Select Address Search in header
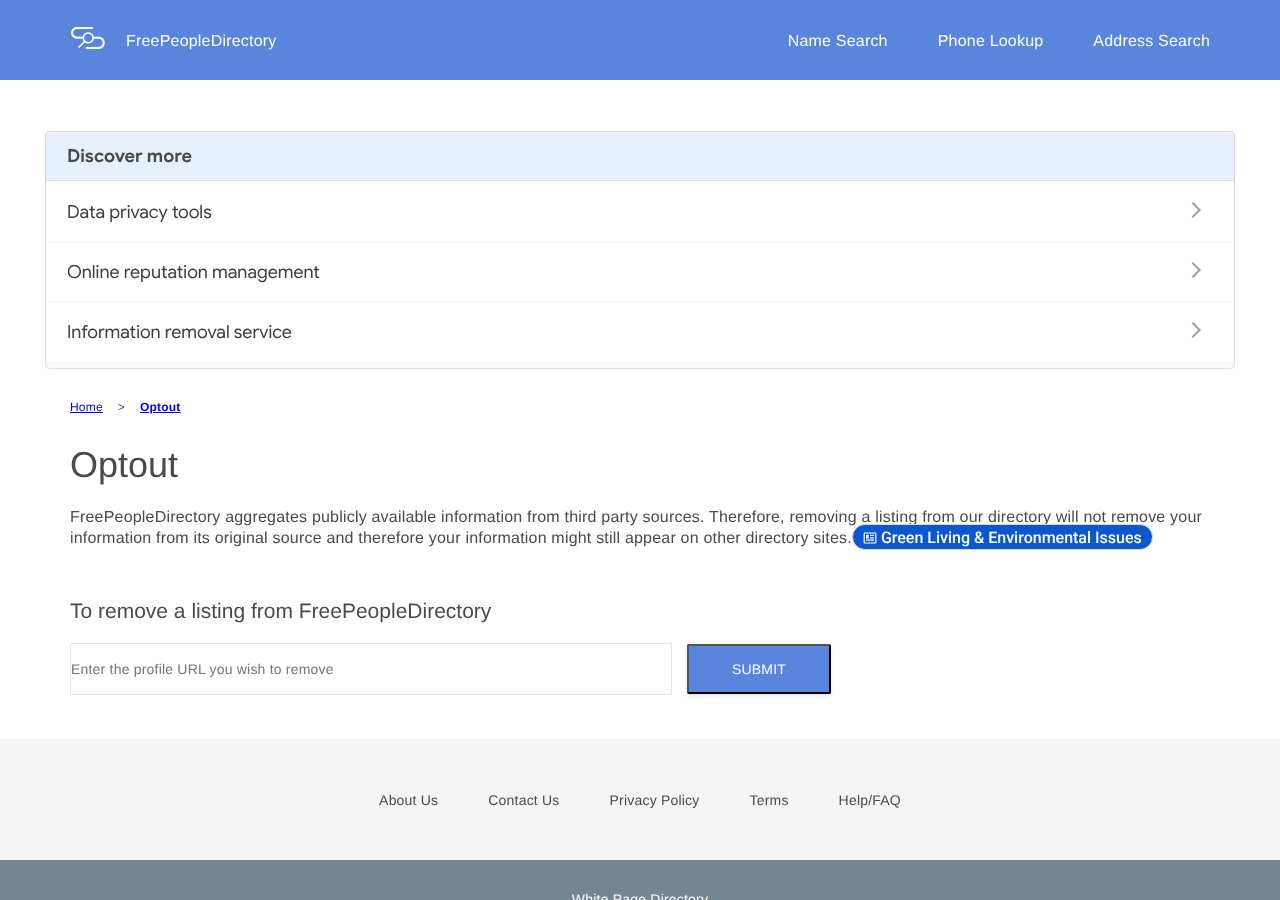The height and width of the screenshot is (900, 1280). tap(1151, 41)
